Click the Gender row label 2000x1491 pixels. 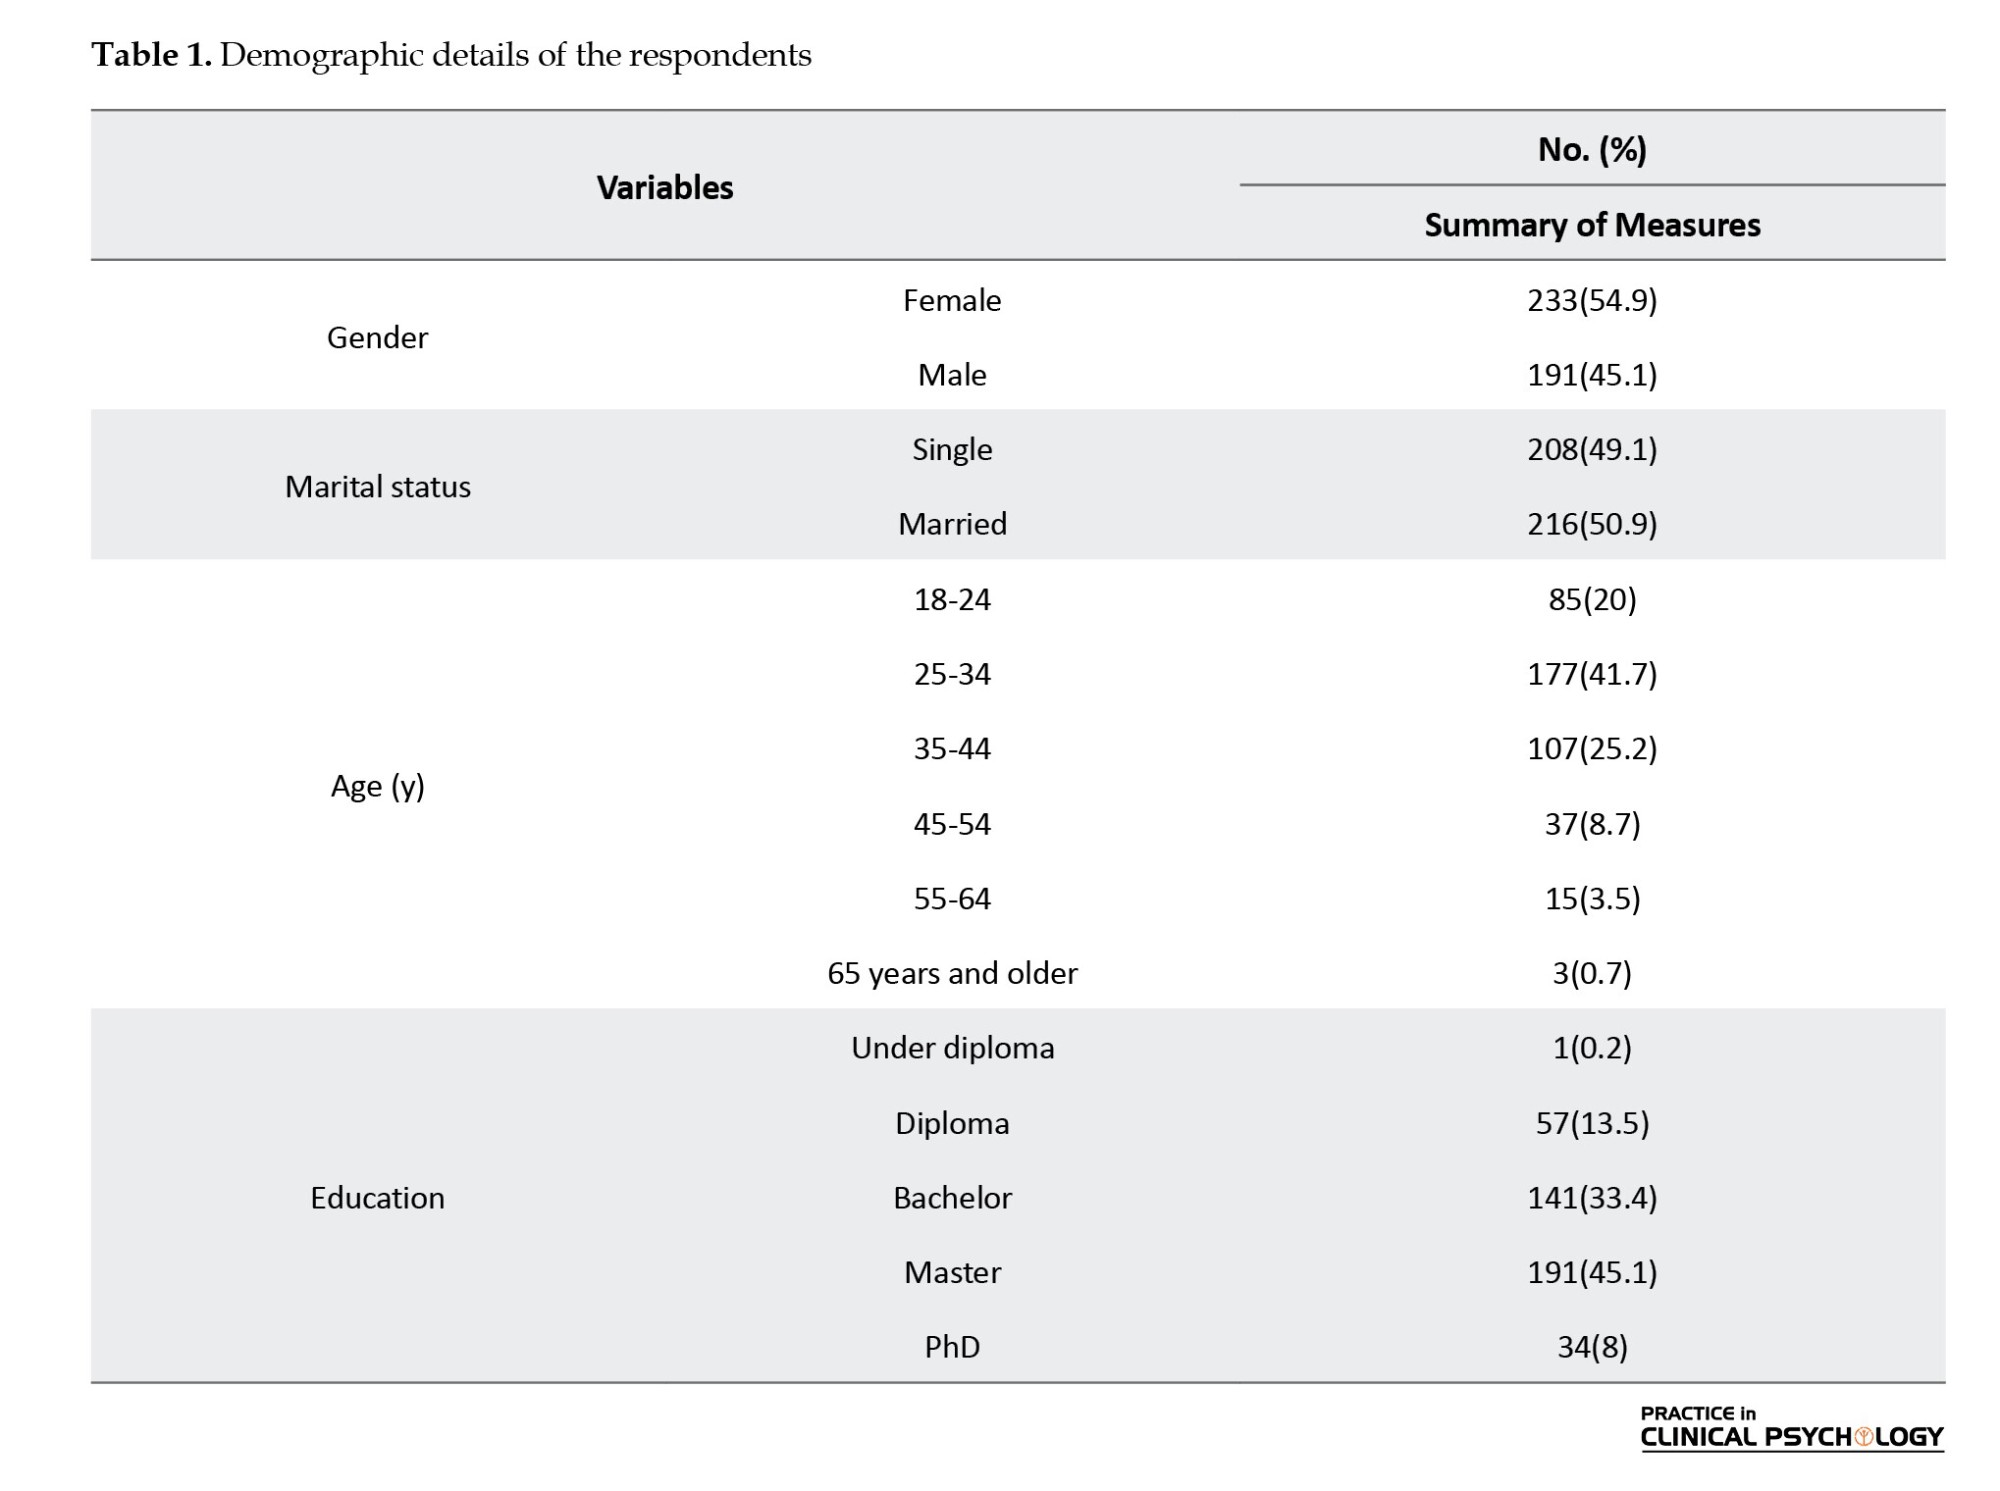tap(377, 338)
